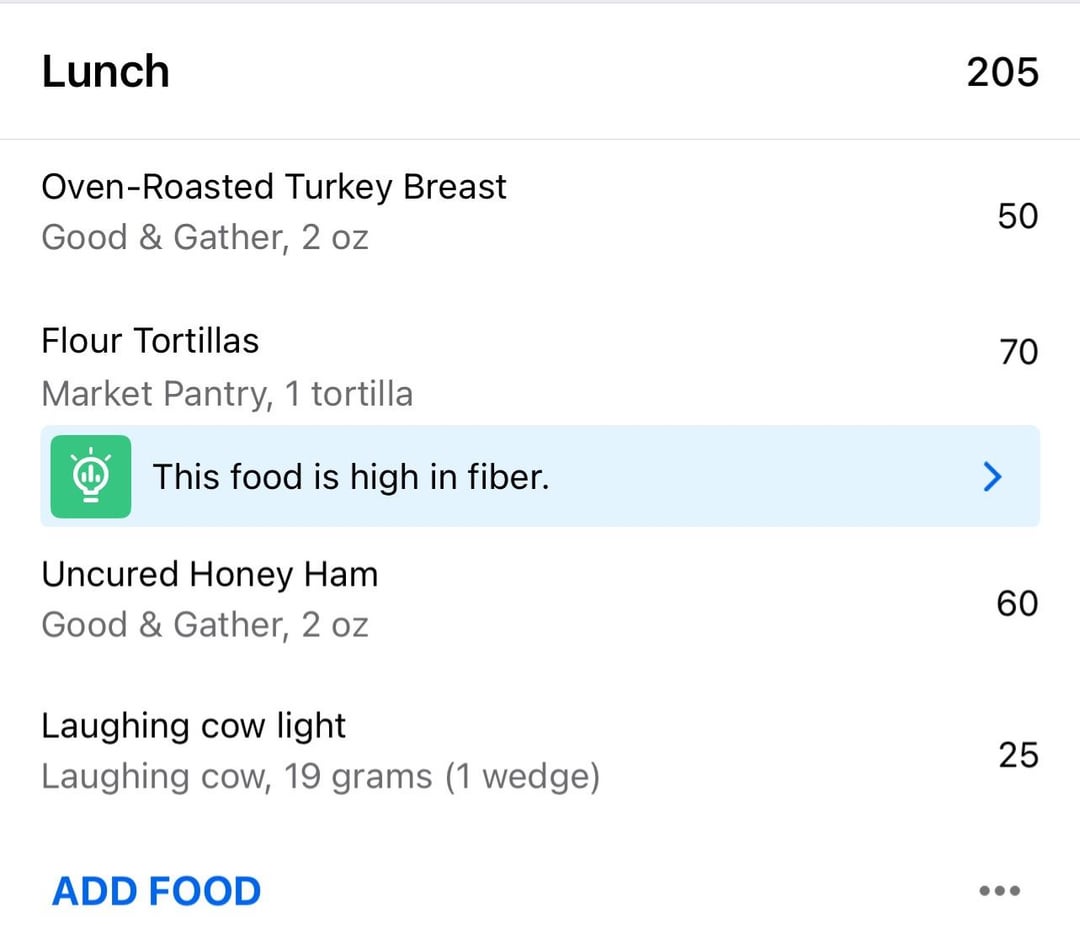The width and height of the screenshot is (1080, 940).
Task: Click the 'Lunch' title text
Action: coord(105,71)
